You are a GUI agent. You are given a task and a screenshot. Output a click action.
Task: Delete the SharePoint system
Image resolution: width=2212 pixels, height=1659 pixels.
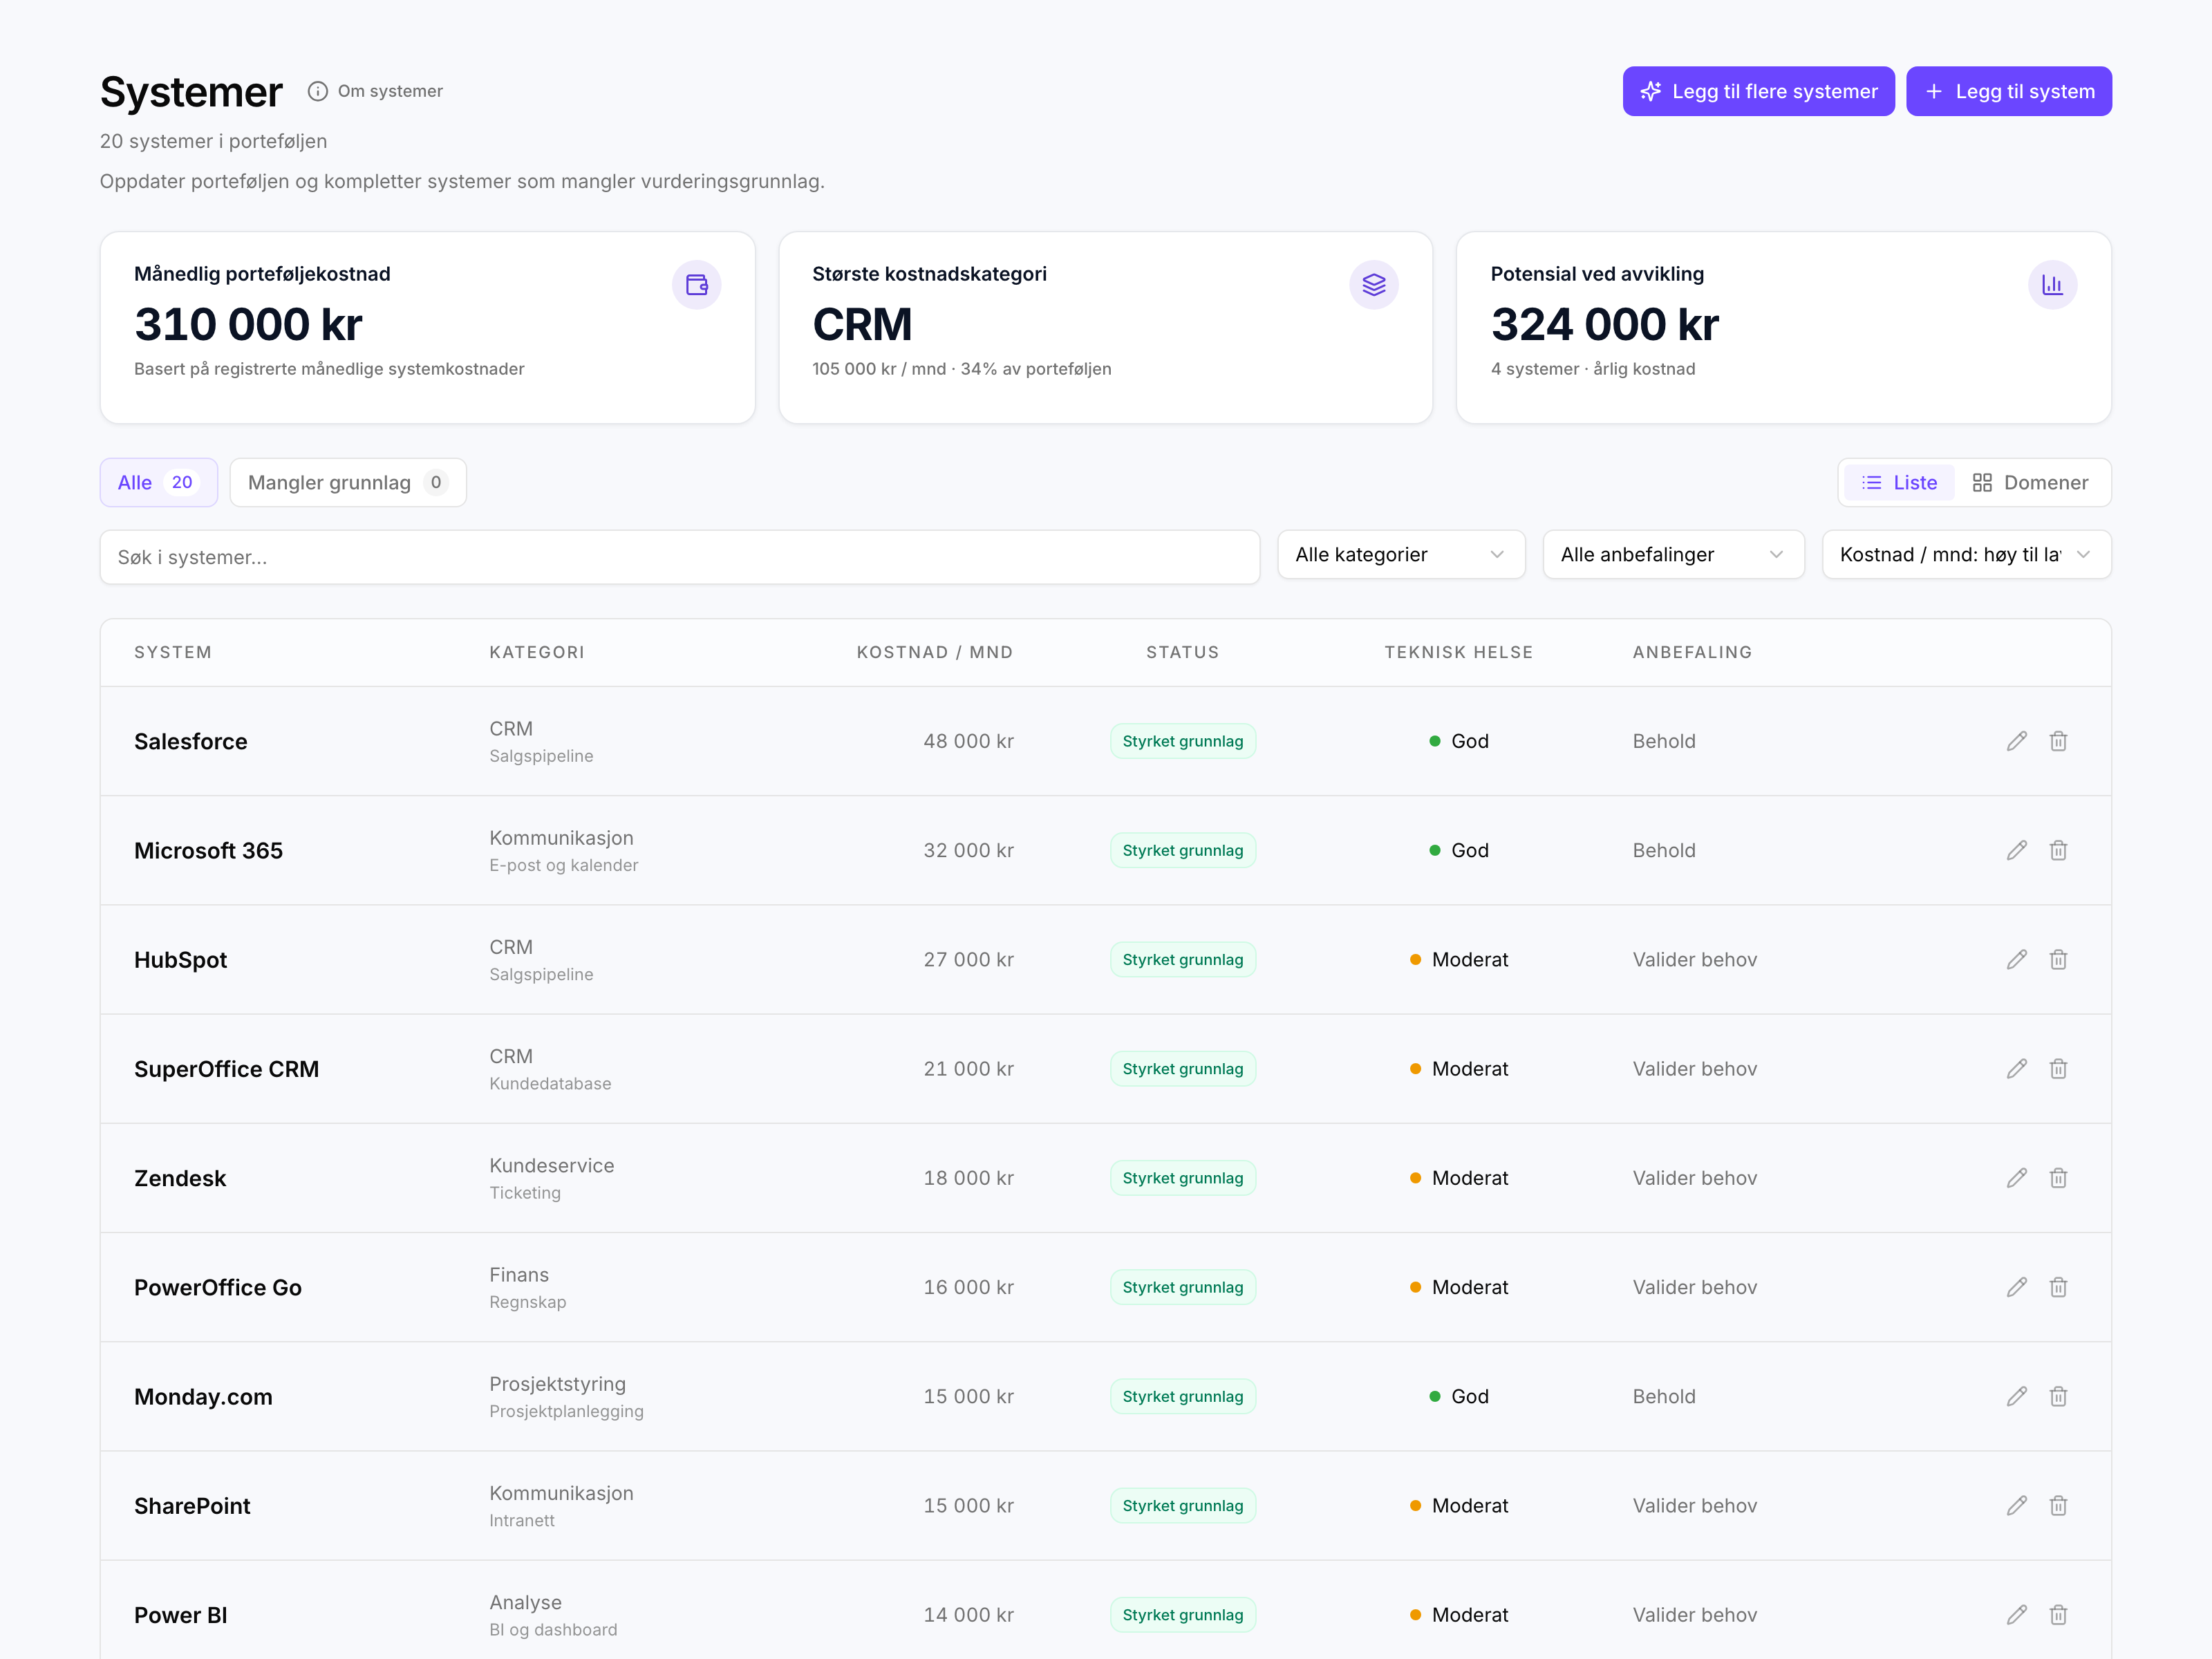(2058, 1505)
